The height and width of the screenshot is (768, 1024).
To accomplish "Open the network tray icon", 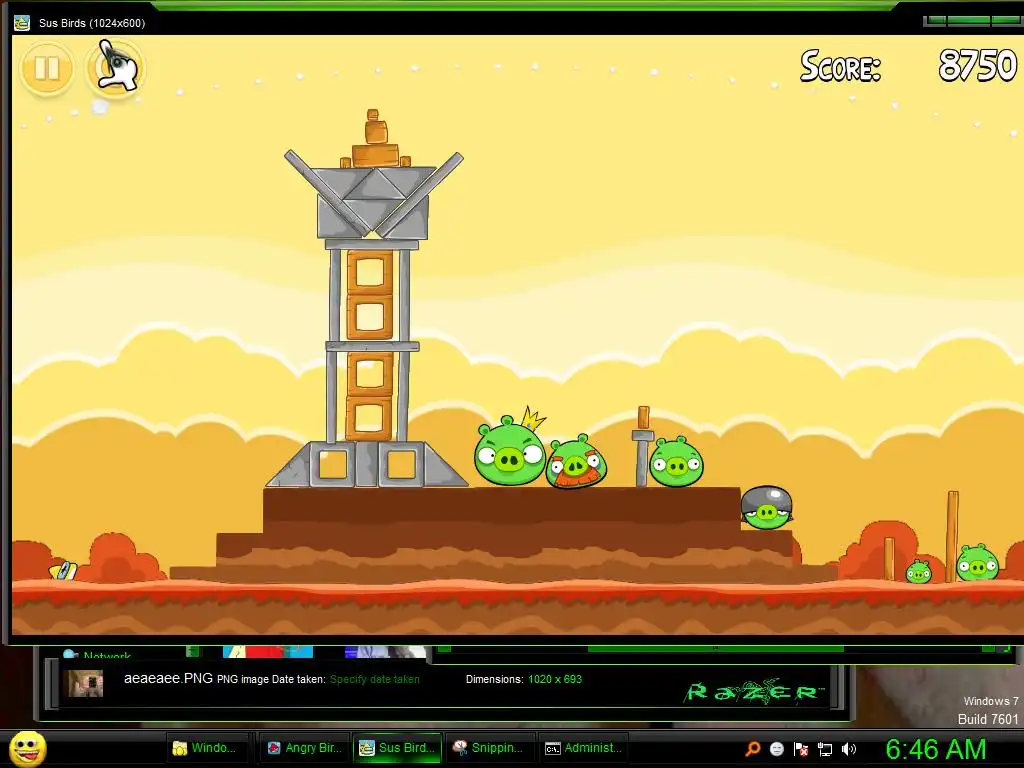I will [825, 749].
